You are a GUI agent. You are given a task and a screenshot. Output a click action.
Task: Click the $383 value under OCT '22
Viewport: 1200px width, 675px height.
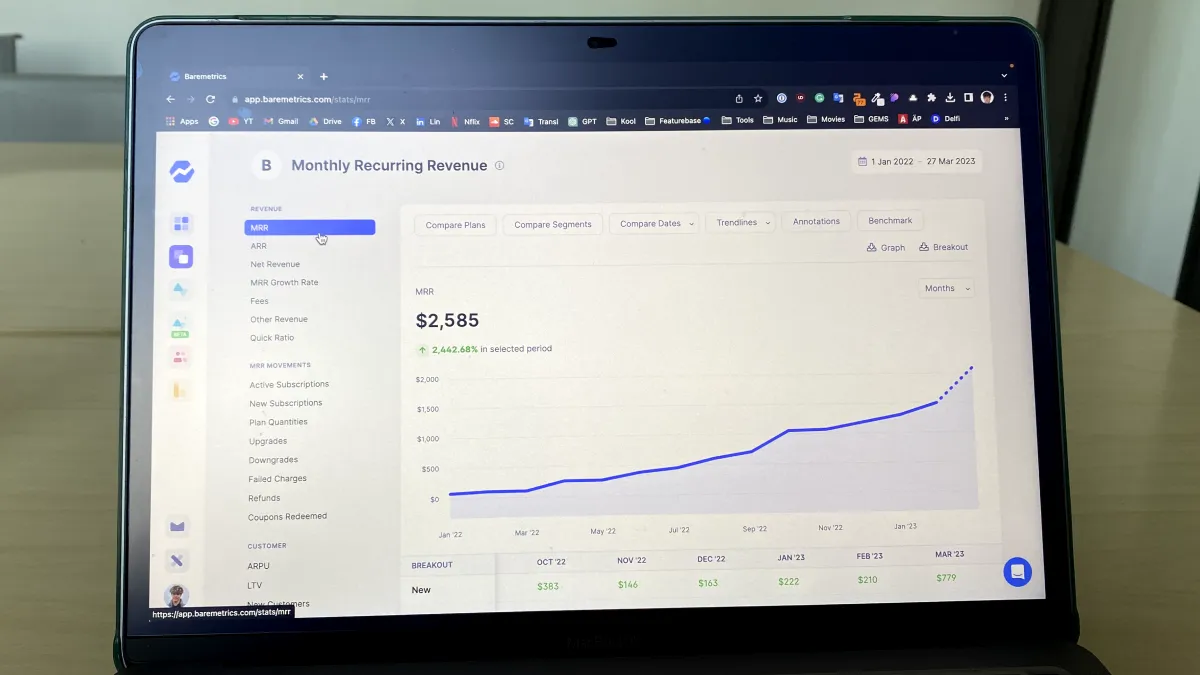click(548, 586)
